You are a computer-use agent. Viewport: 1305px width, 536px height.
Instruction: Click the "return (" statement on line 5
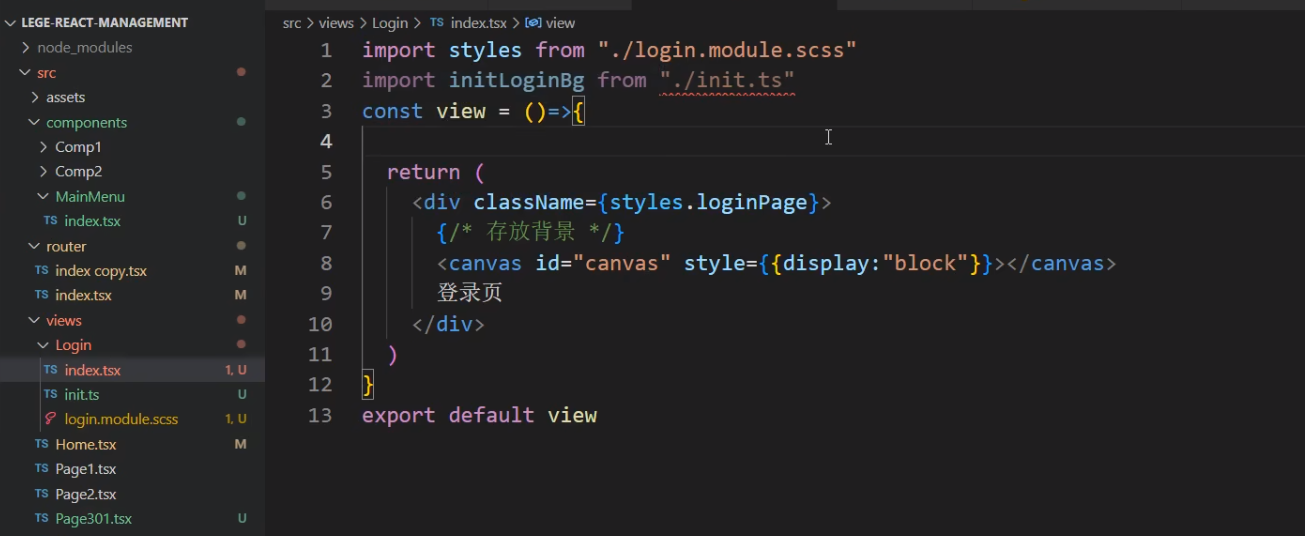(435, 172)
